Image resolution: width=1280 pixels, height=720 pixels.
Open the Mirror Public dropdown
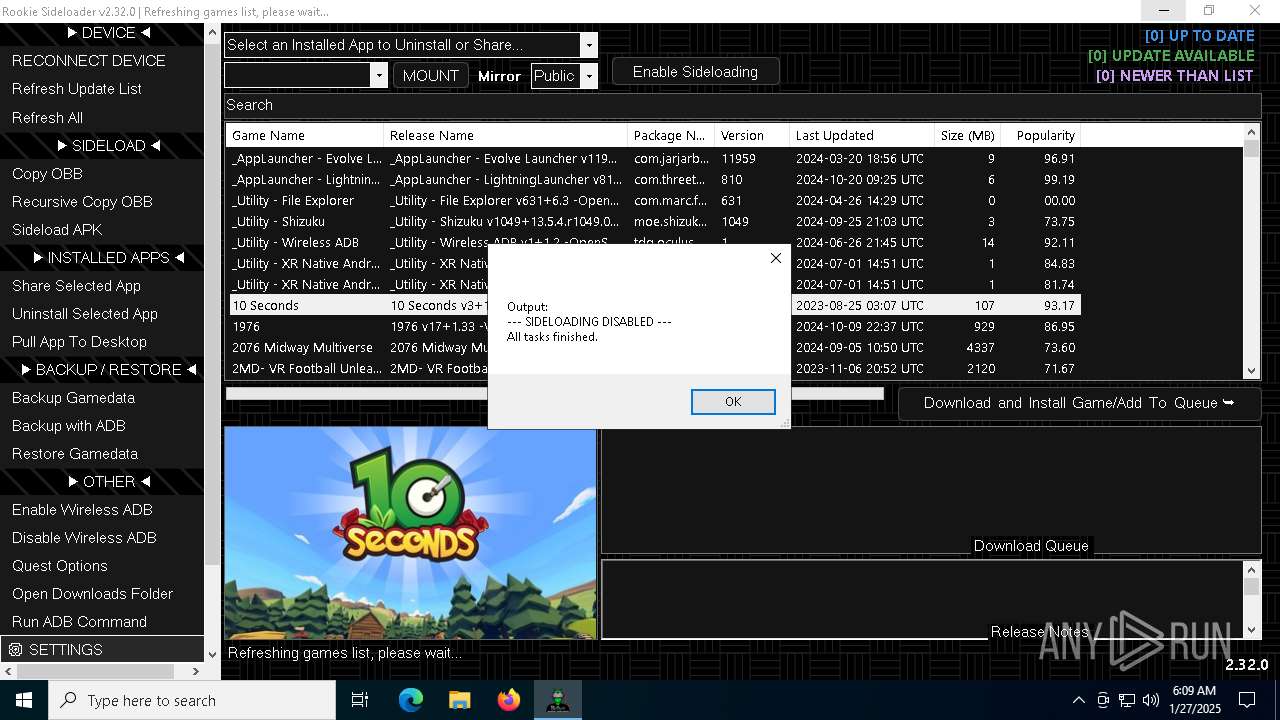point(589,76)
